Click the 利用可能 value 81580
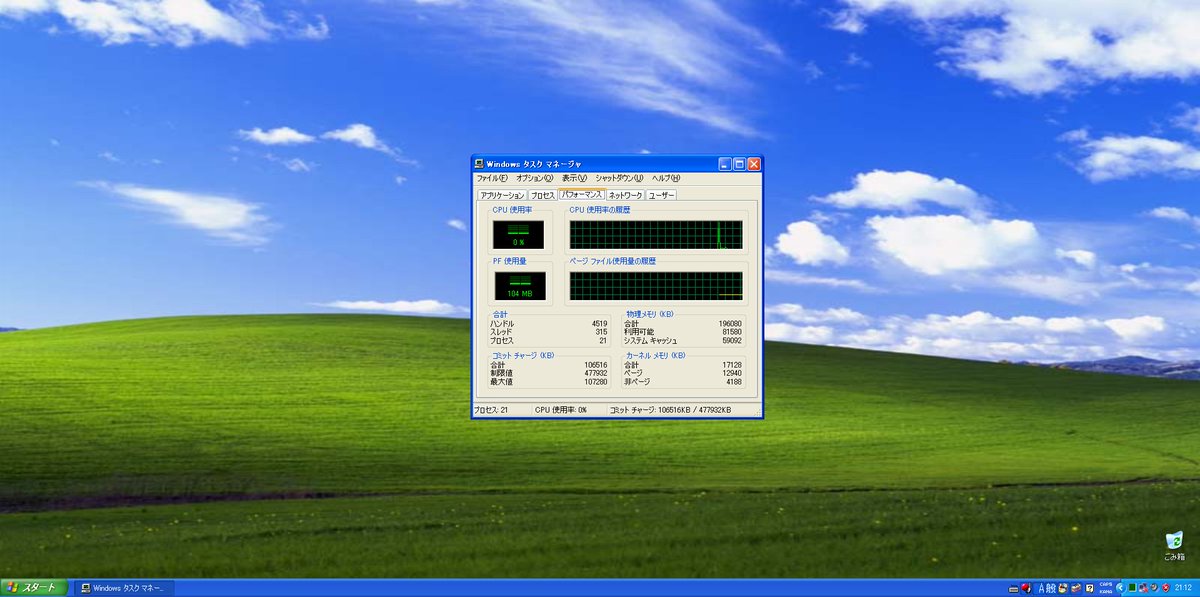Screen dimensions: 1200x597 coord(732,332)
